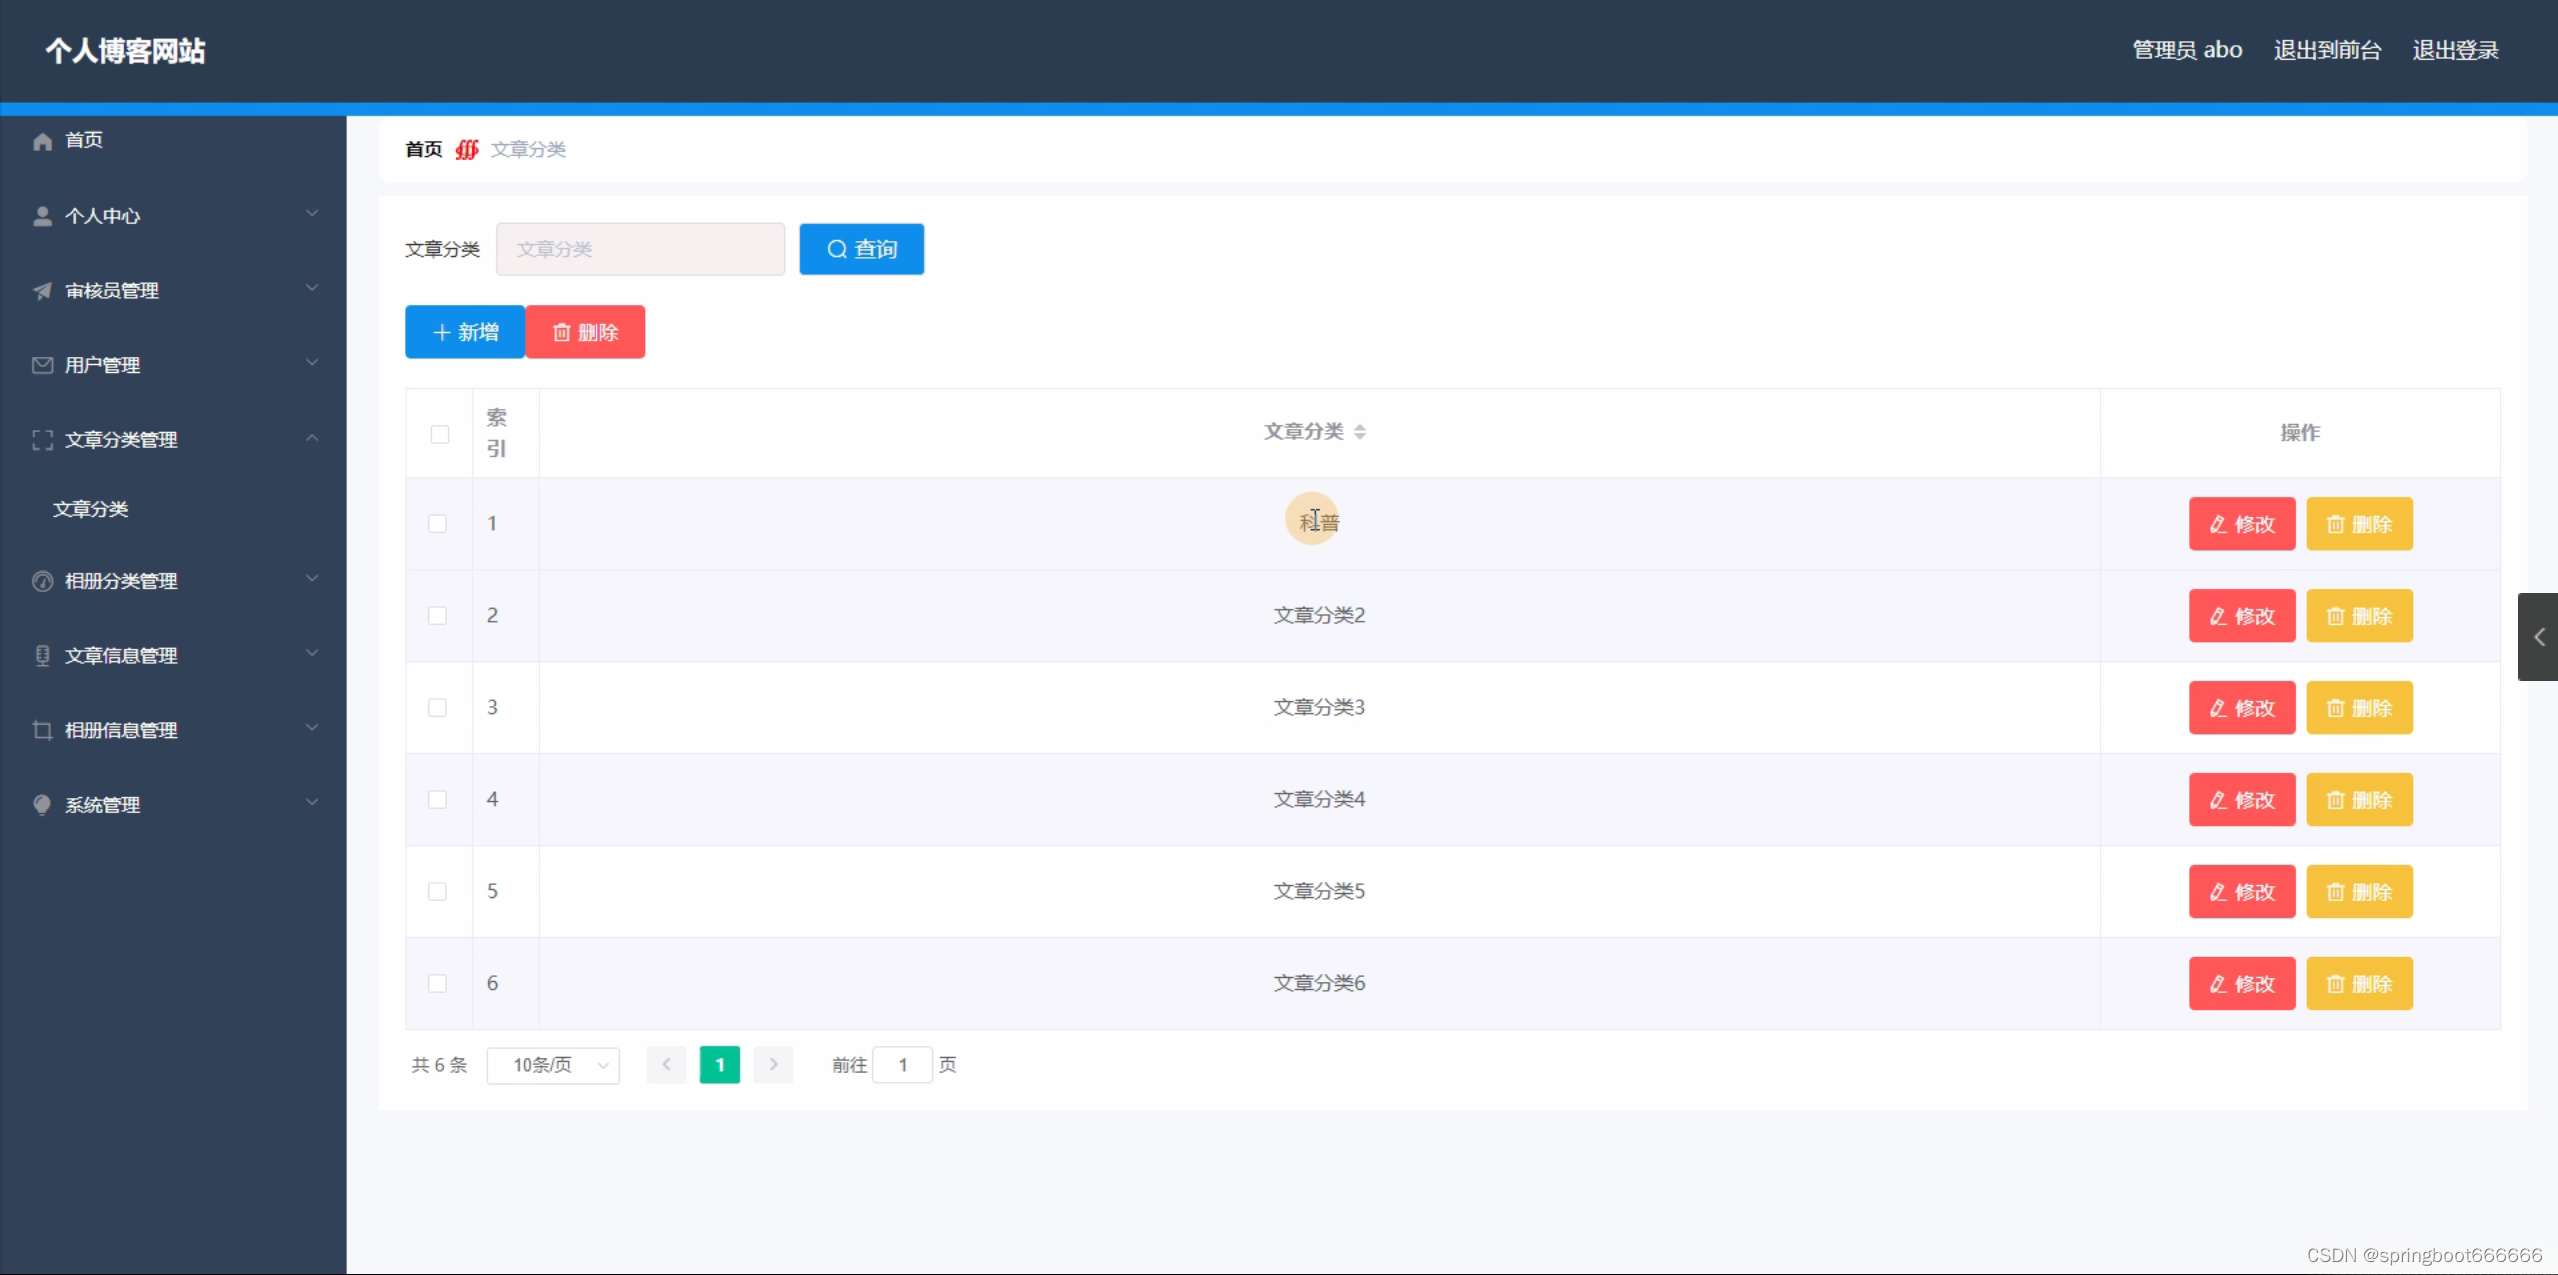Image resolution: width=2558 pixels, height=1275 pixels.
Task: Select the 文章分类 submenu item
Action: [x=91, y=509]
